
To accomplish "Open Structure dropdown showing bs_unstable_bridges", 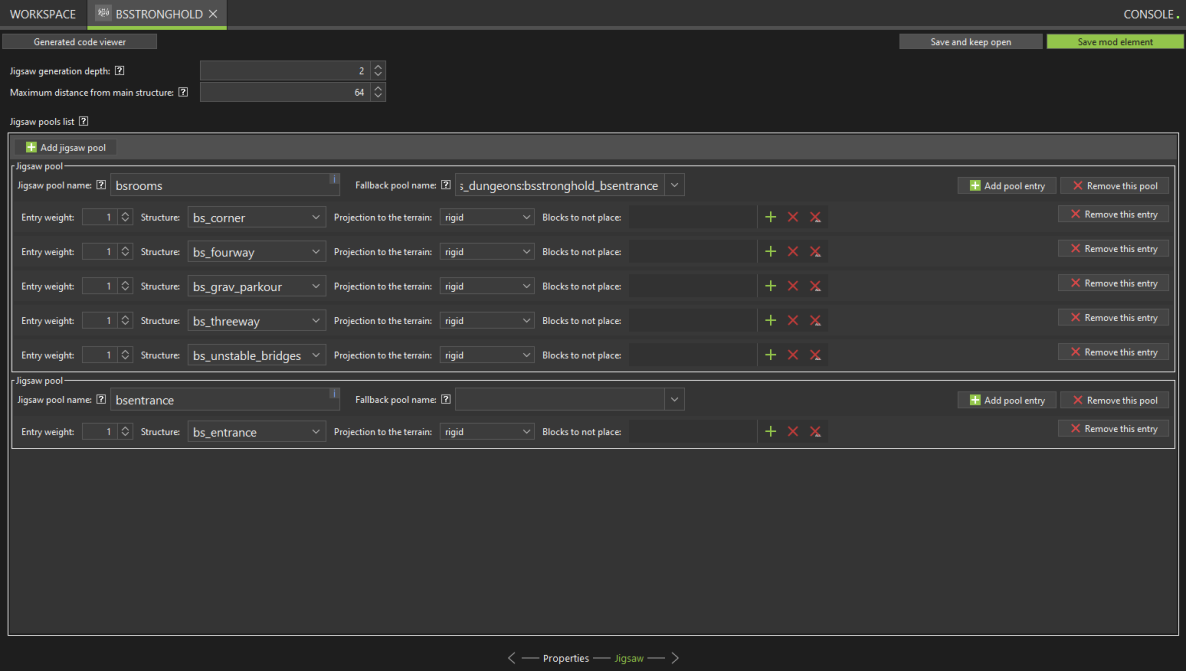I will [x=256, y=355].
